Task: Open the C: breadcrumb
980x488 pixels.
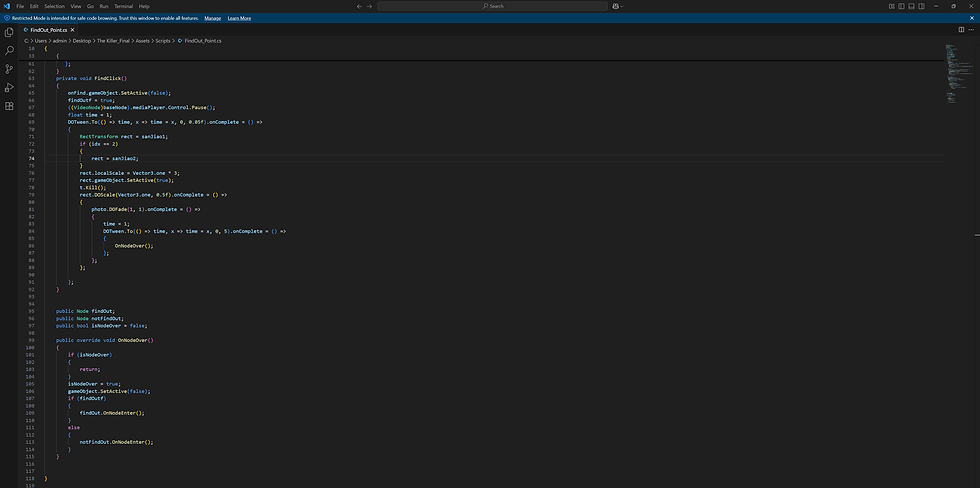Action: point(27,41)
